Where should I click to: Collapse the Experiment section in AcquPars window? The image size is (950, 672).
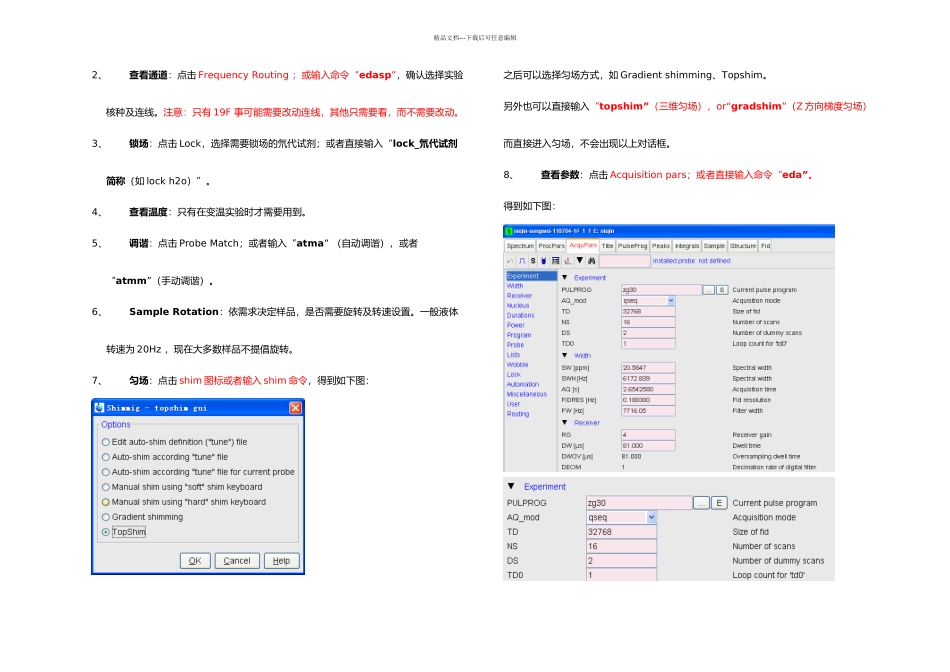(x=565, y=278)
